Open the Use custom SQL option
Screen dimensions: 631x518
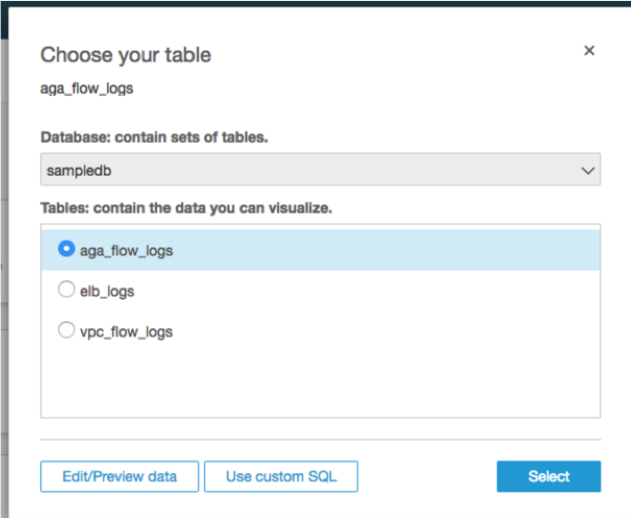(281, 476)
